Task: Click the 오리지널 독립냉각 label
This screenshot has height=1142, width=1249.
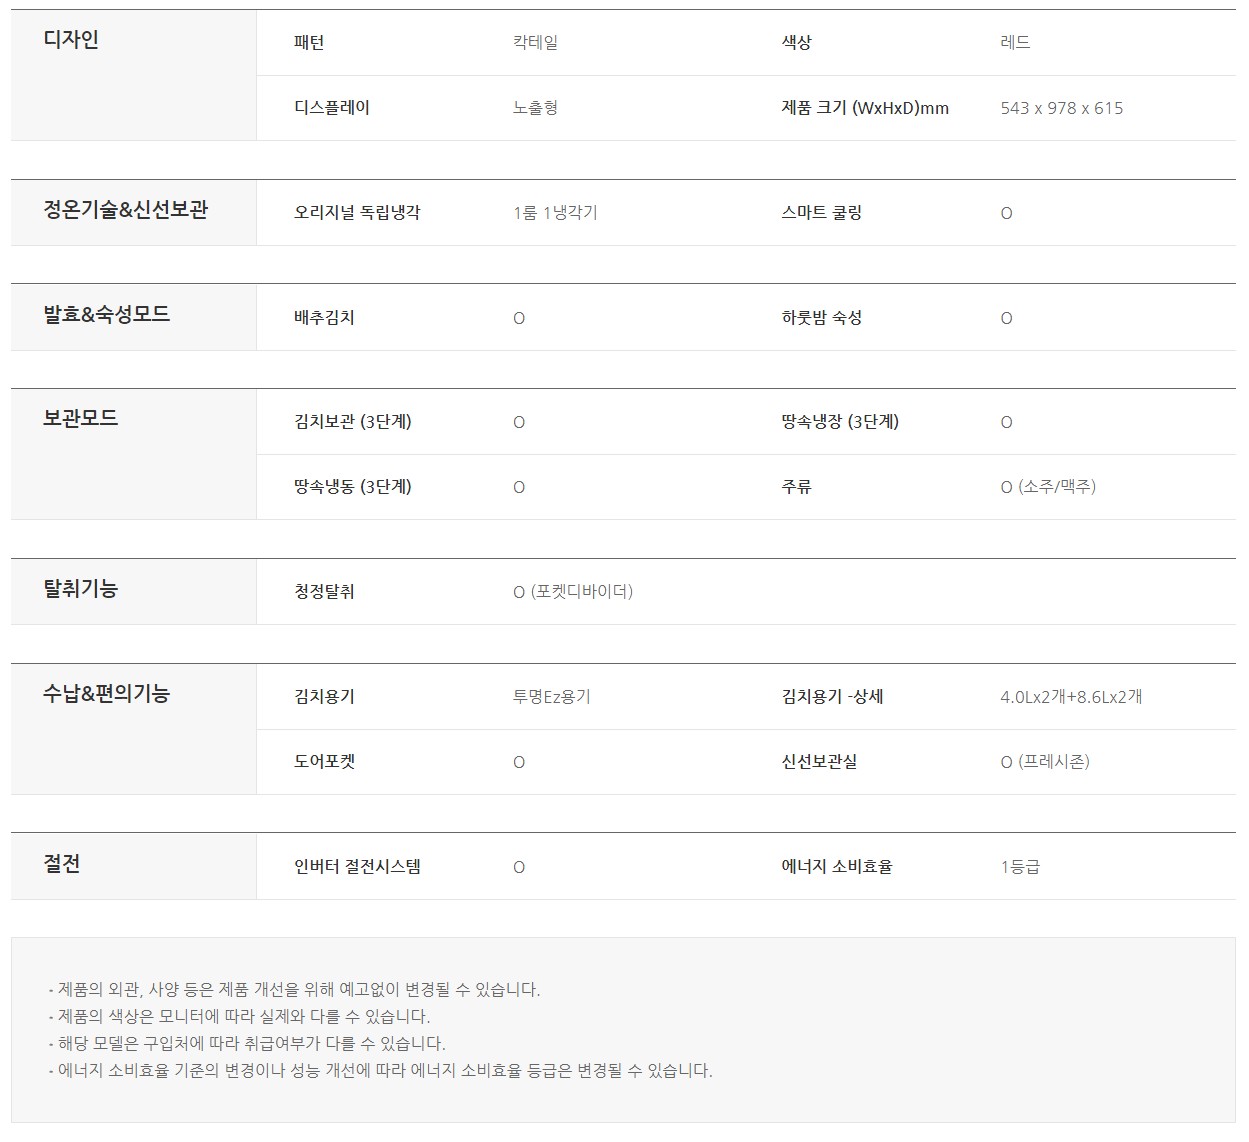Action: click(x=357, y=213)
